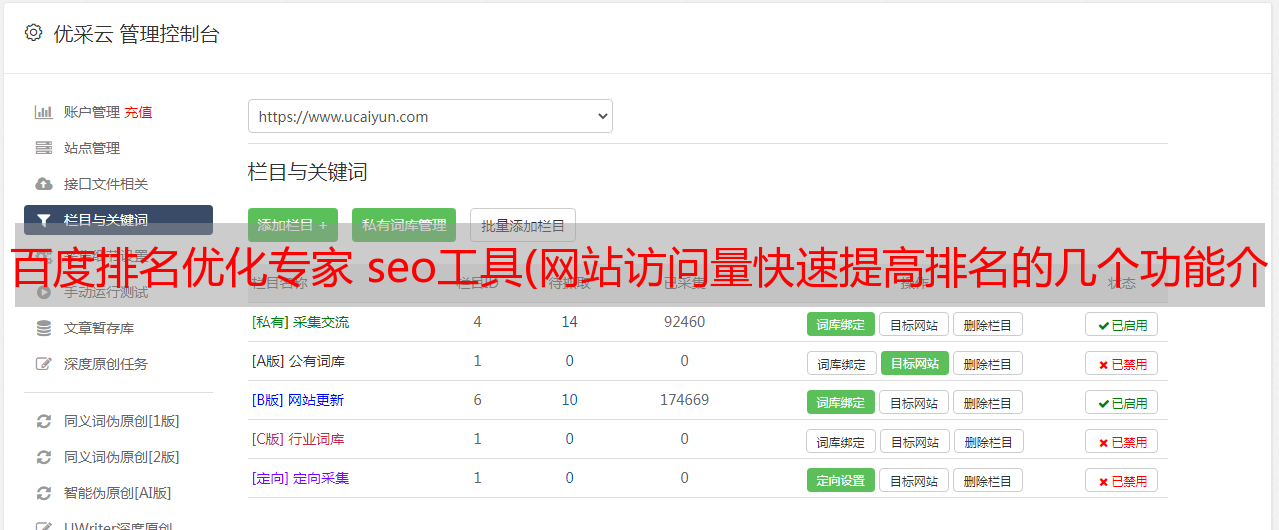
Task: Click the [C版] 行业词库 column name
Action: [298, 439]
